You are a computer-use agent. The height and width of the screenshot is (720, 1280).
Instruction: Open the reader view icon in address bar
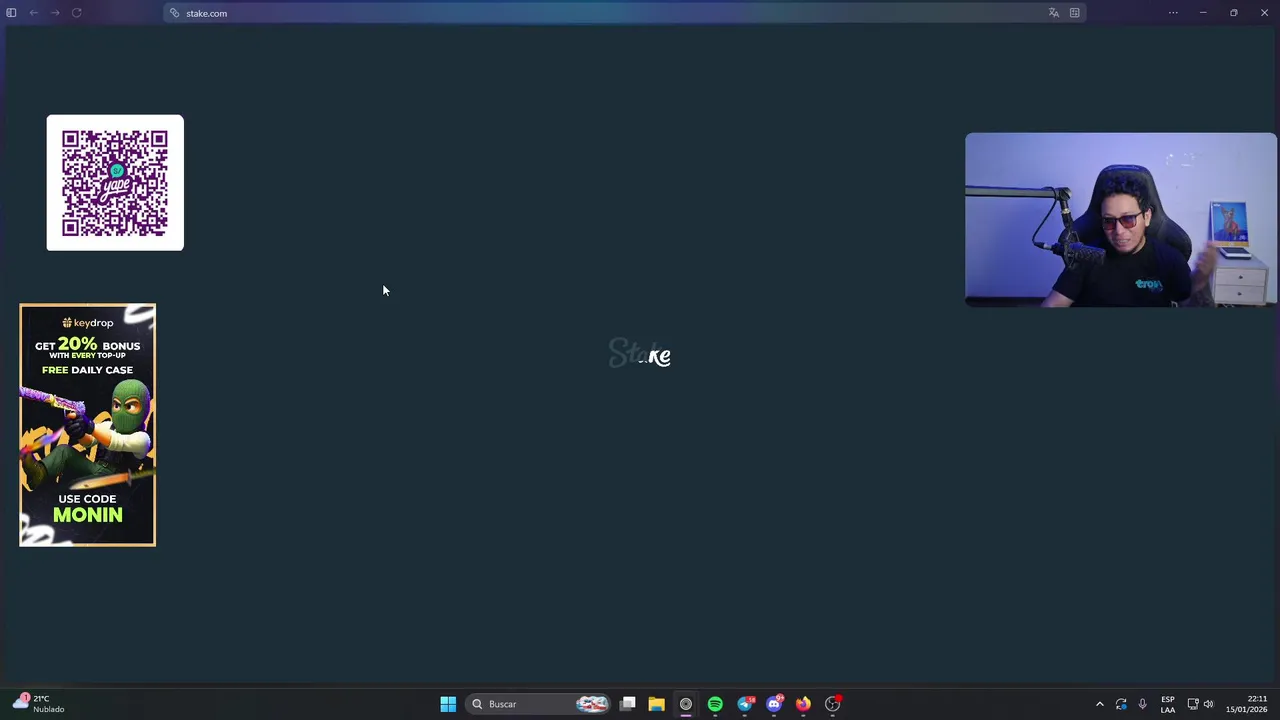tap(1074, 13)
